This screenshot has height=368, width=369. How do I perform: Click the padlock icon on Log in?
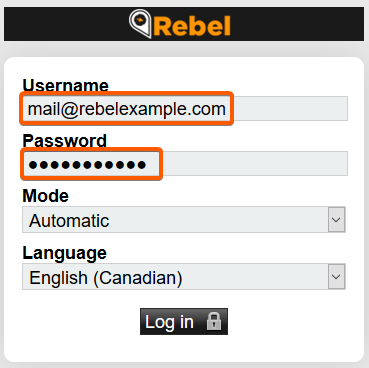pyautogui.click(x=214, y=321)
